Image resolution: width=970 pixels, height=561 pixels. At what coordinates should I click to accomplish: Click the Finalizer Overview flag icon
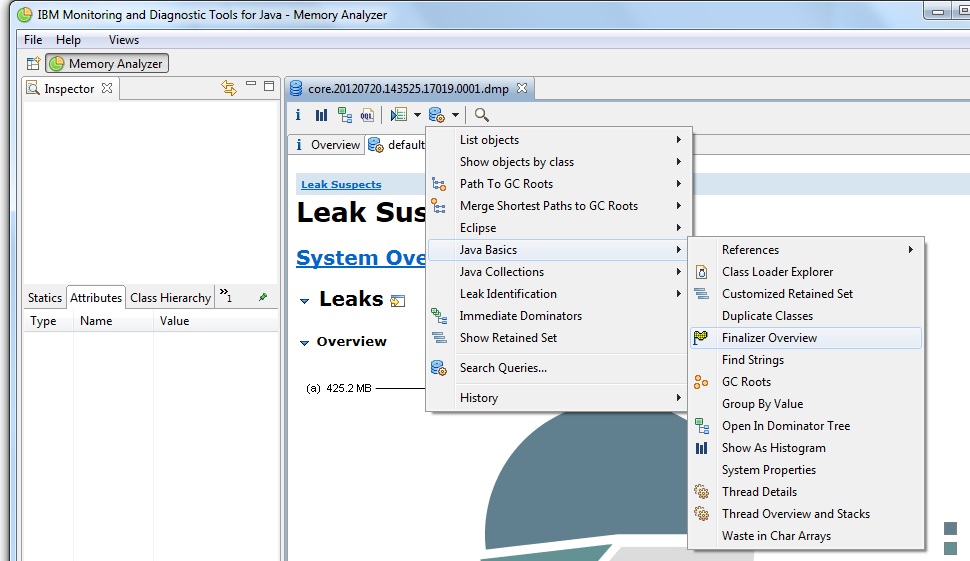[700, 338]
